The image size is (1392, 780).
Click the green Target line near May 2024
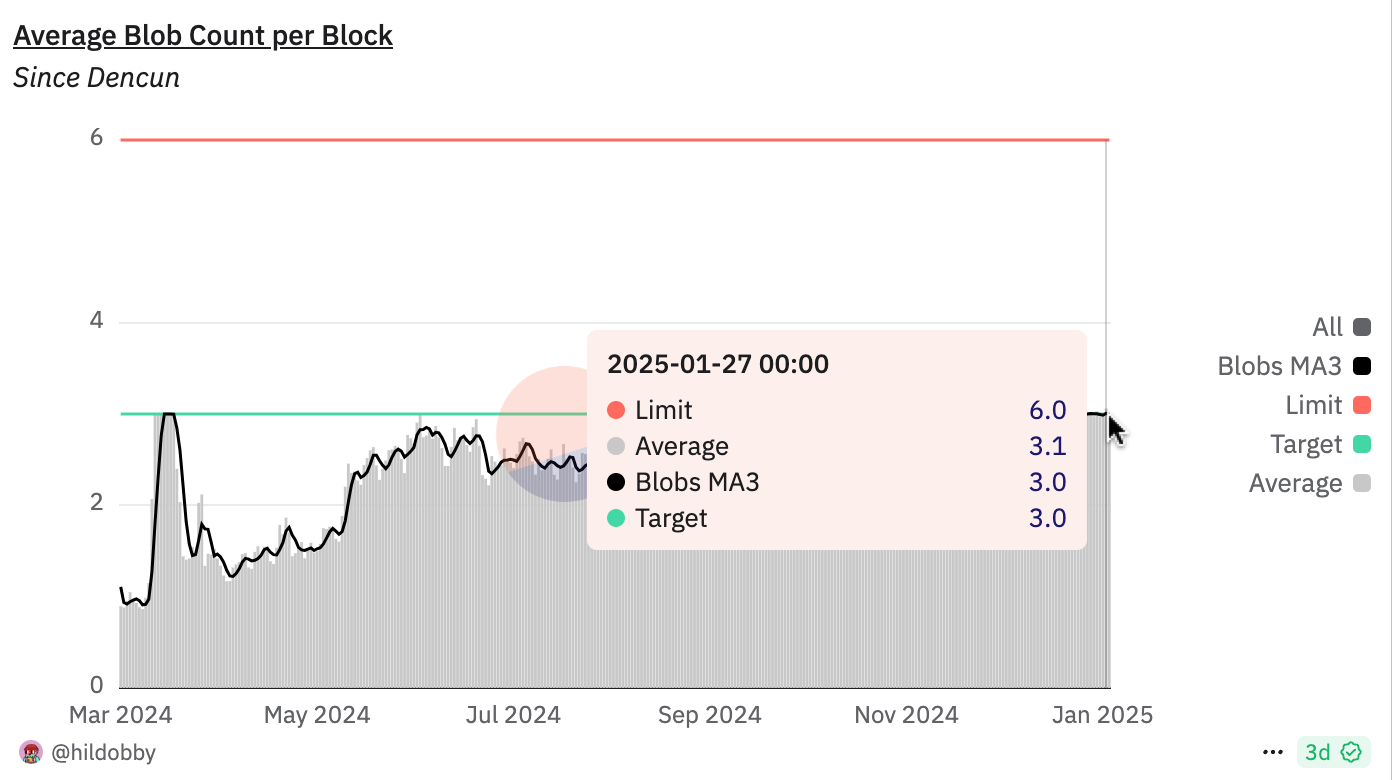315,414
